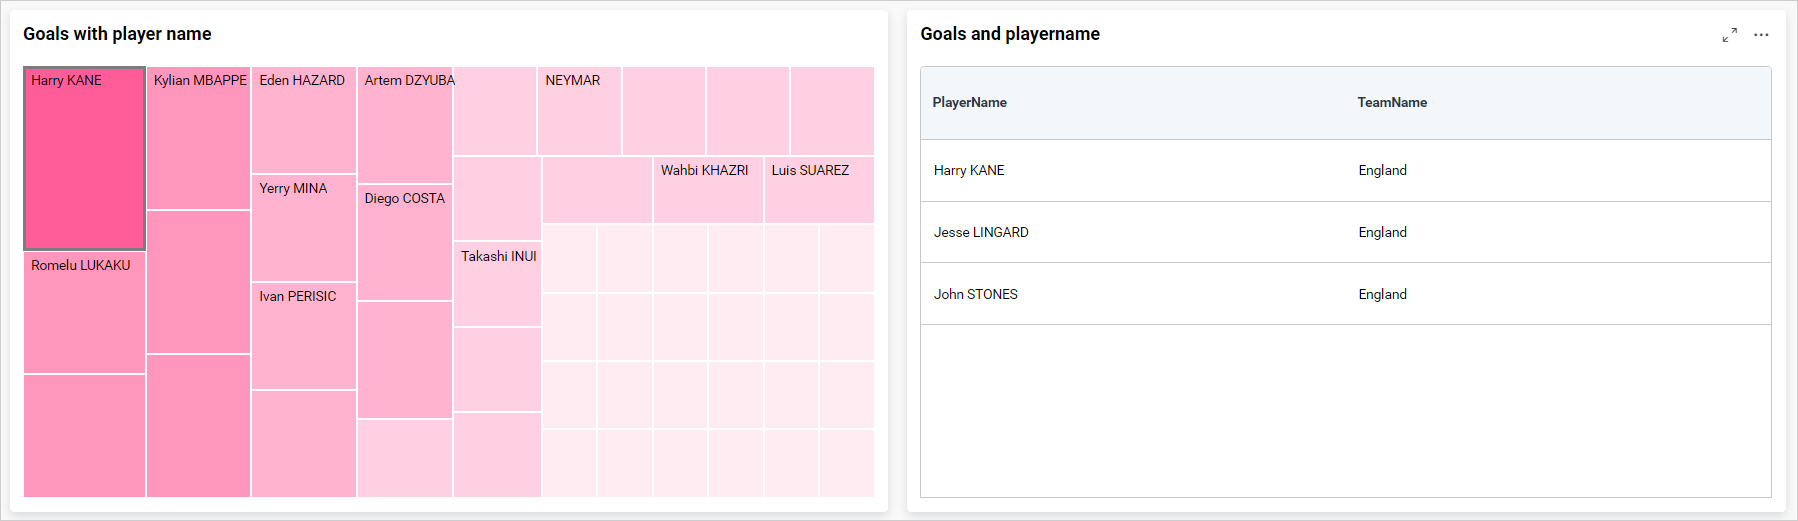Click the England cell beside John STONES

pyautogui.click(x=1382, y=295)
